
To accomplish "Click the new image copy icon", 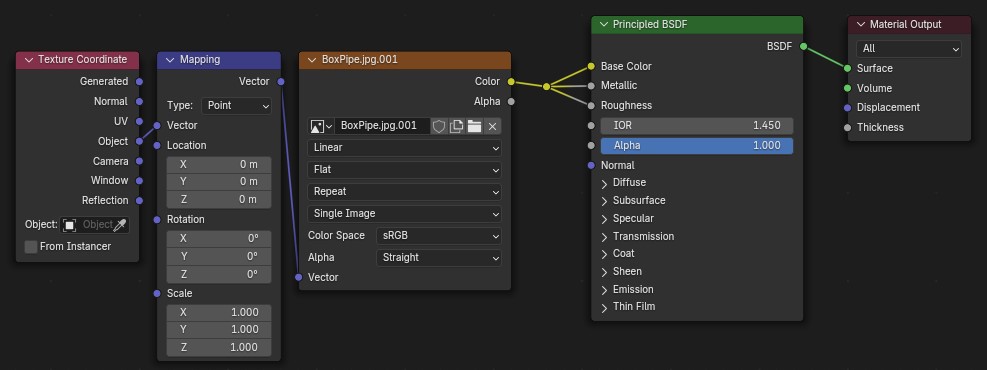I will pyautogui.click(x=456, y=126).
